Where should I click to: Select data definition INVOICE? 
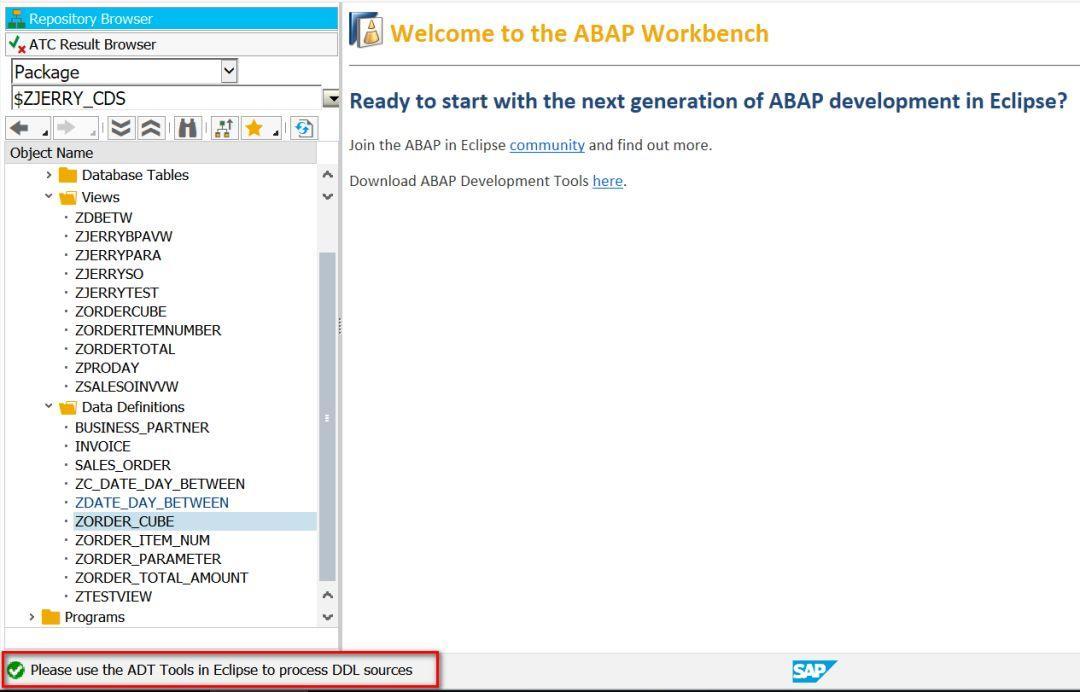point(102,446)
